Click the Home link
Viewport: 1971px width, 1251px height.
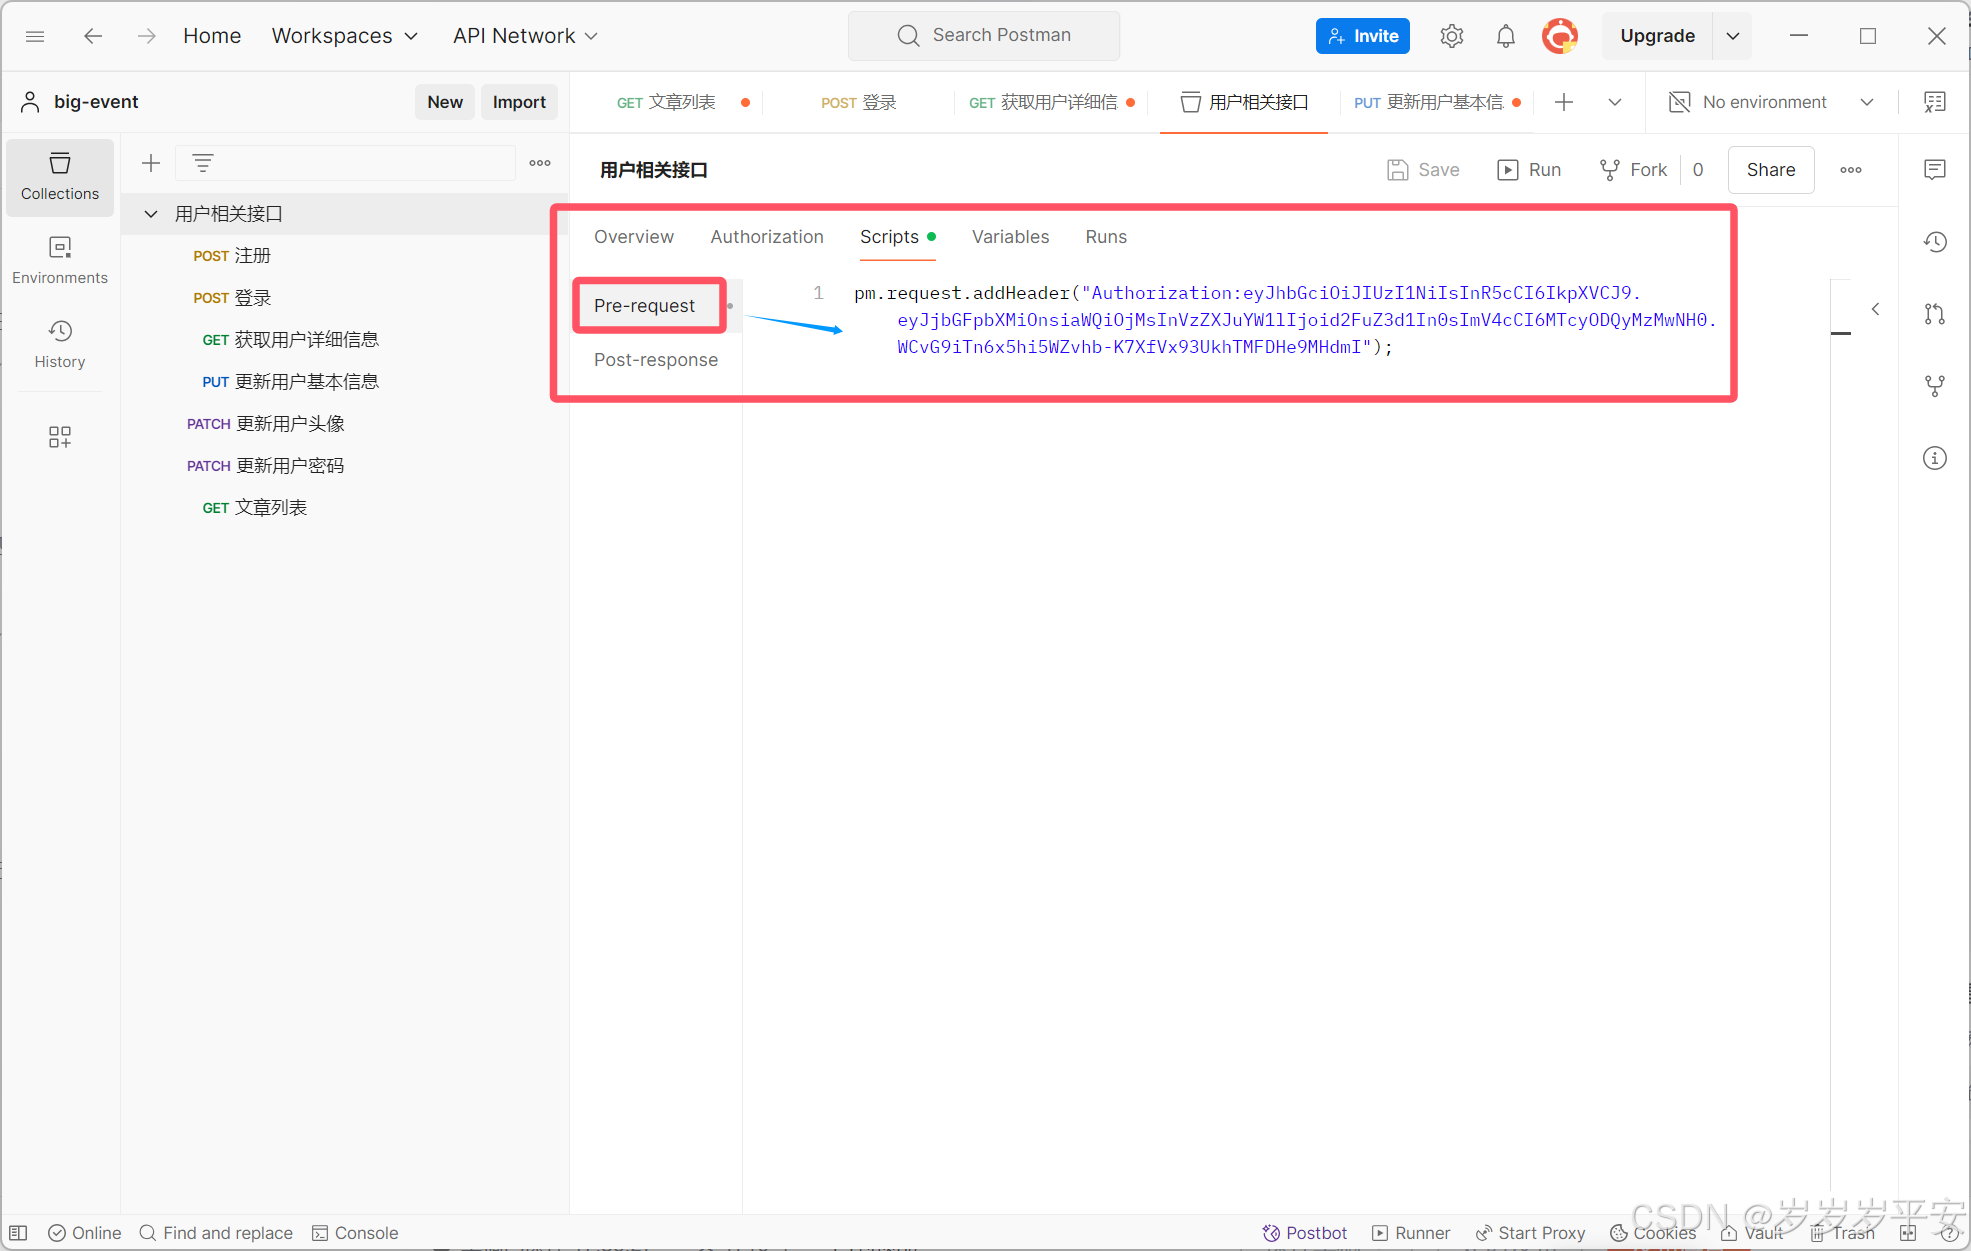point(212,36)
